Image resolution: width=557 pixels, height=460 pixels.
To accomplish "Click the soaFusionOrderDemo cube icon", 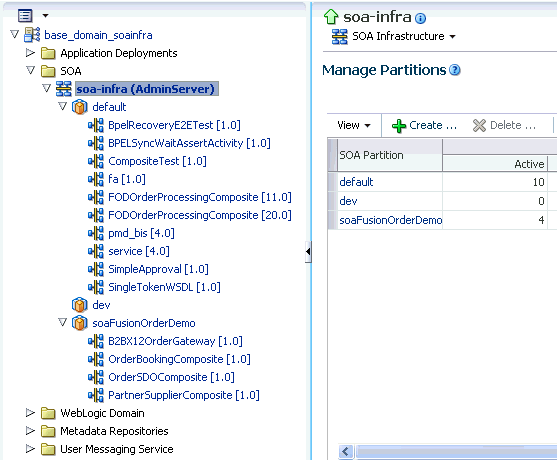I will 80,323.
